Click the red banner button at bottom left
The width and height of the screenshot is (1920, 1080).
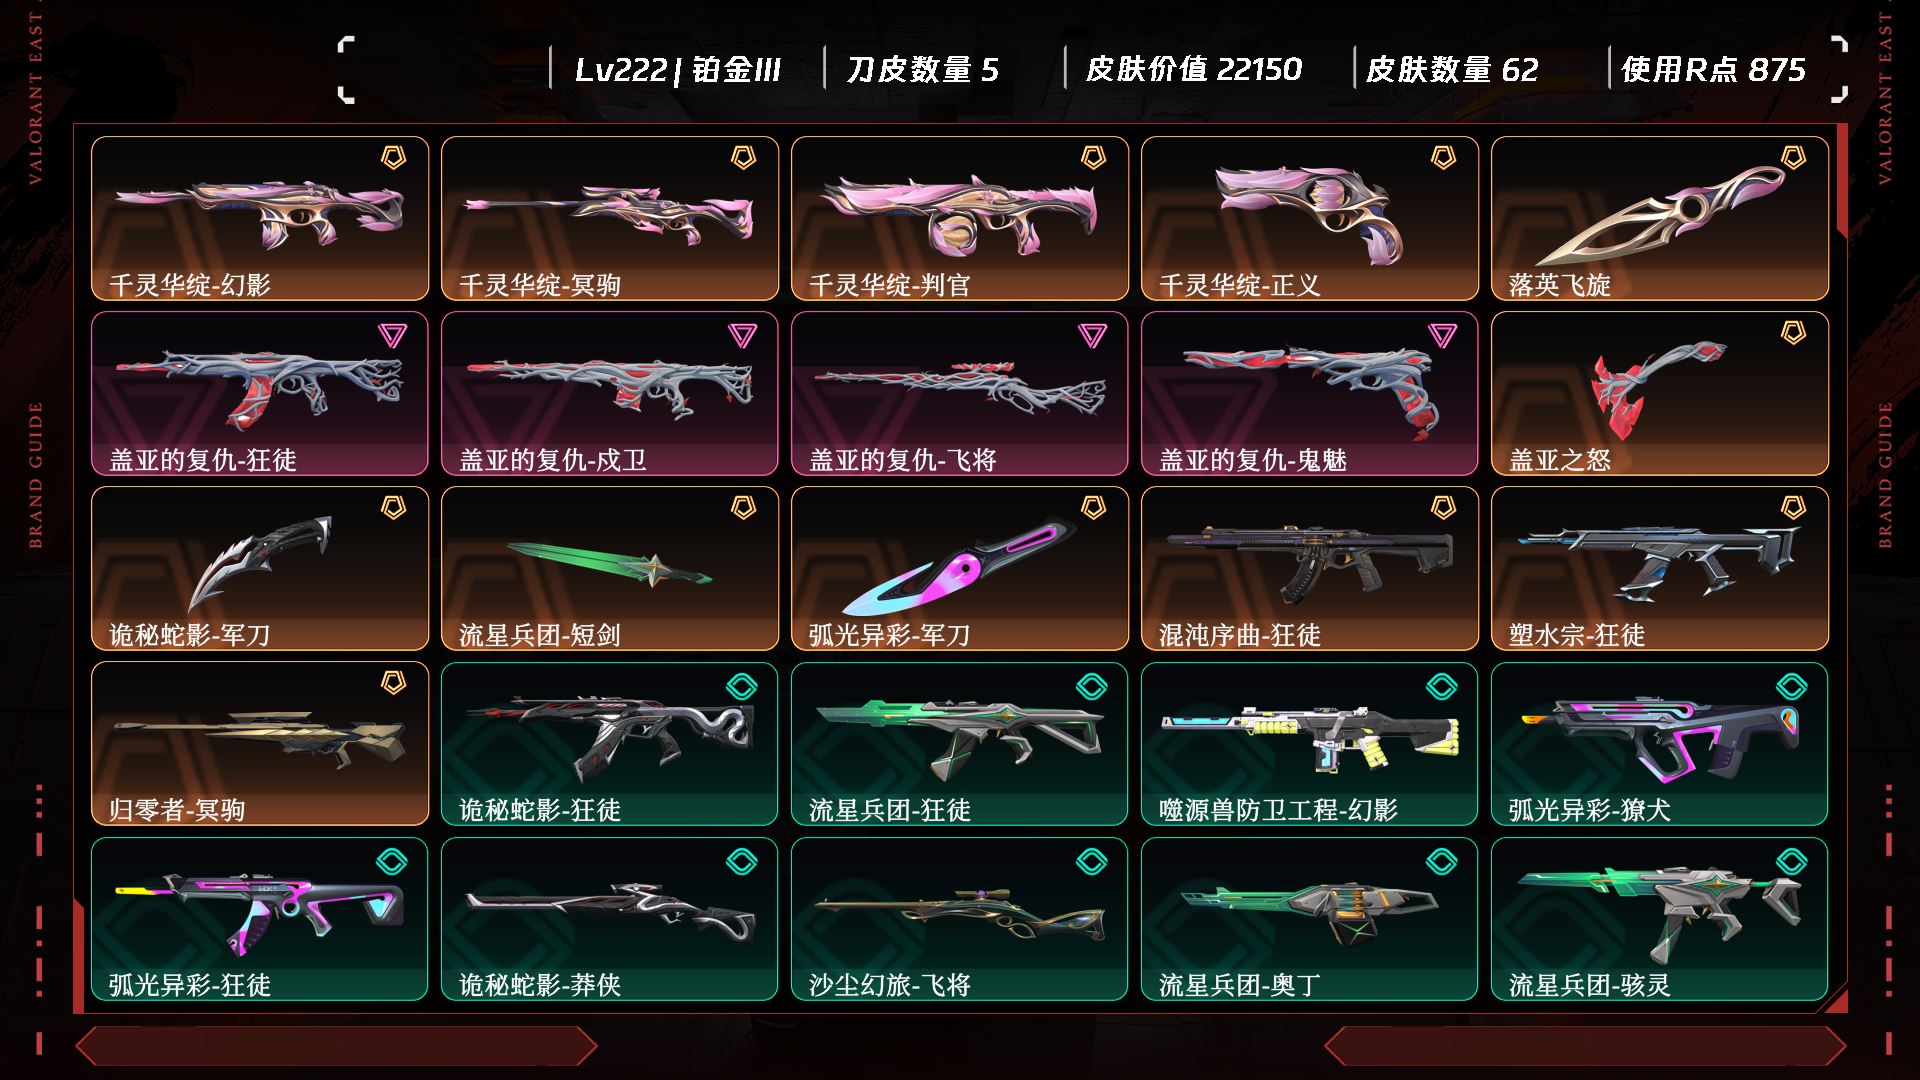click(x=336, y=1046)
